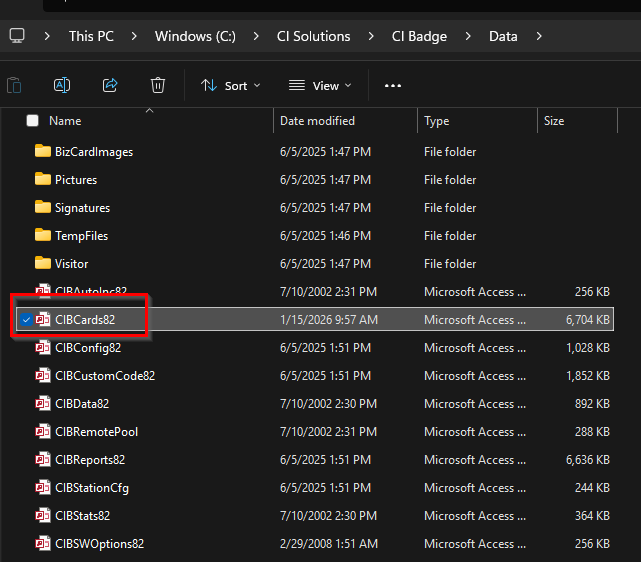Select the file name CIBRemotePool
641x562 pixels.
[x=96, y=432]
